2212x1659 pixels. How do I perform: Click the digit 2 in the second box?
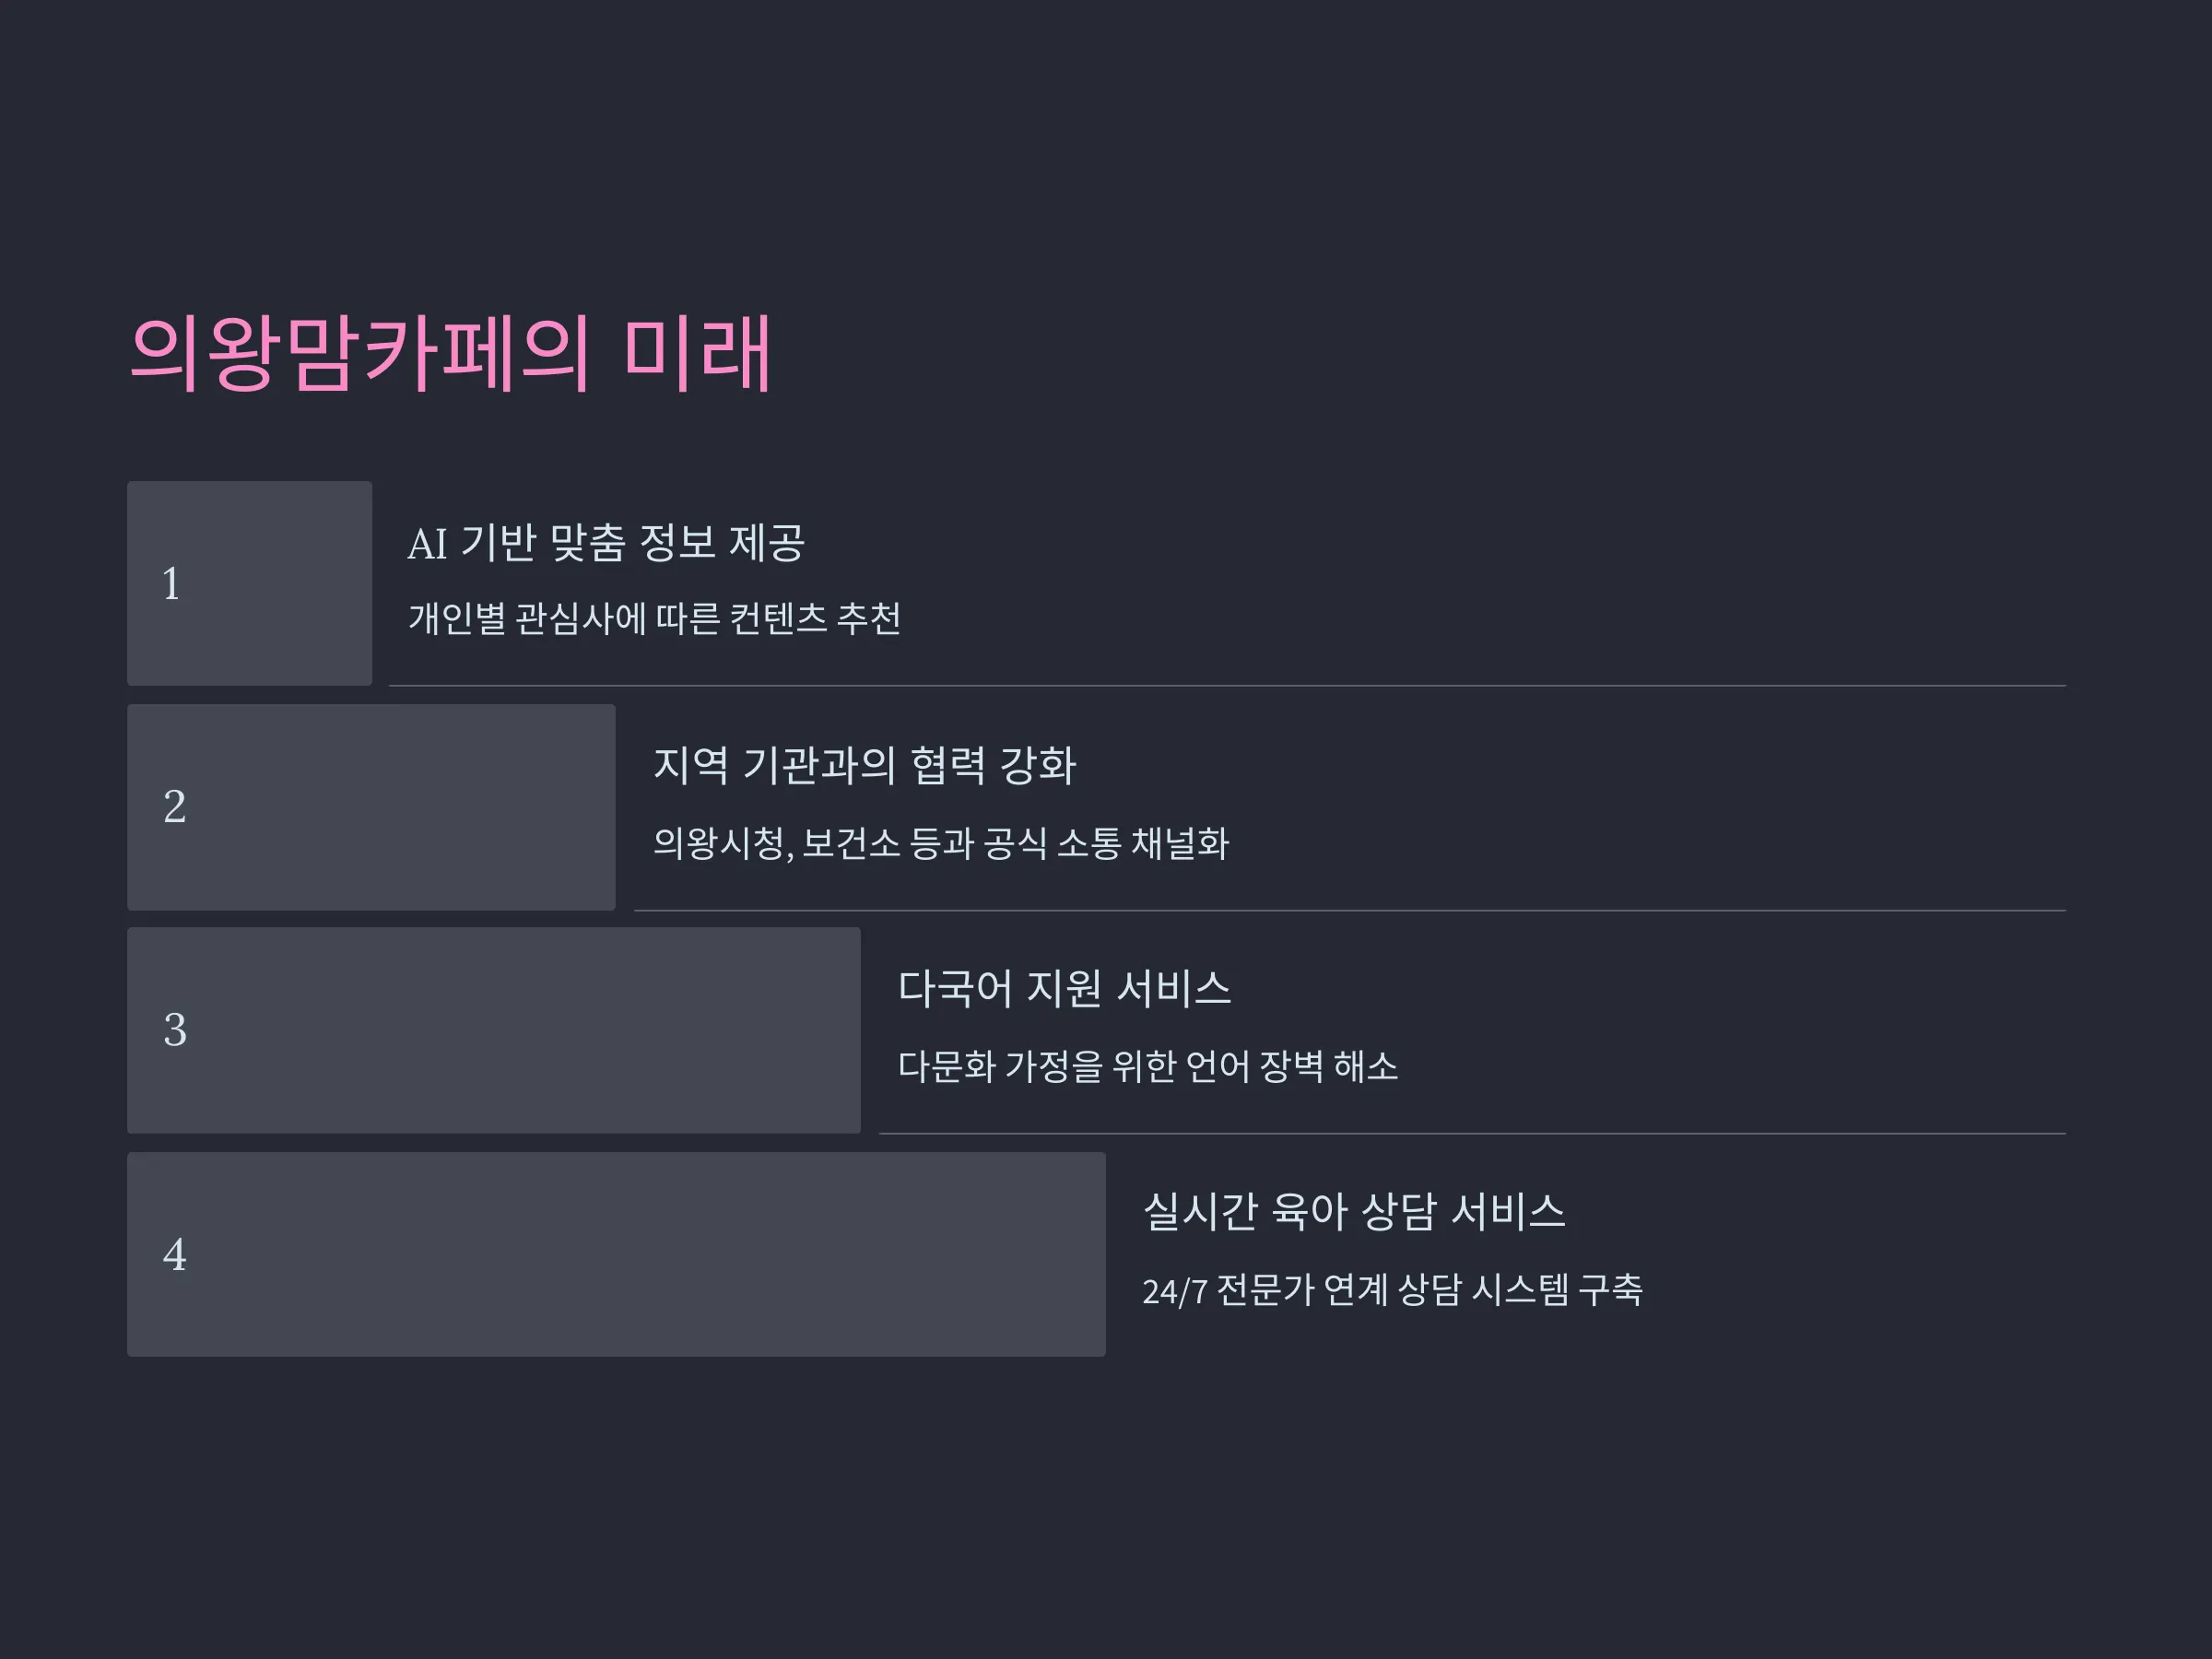coord(174,807)
